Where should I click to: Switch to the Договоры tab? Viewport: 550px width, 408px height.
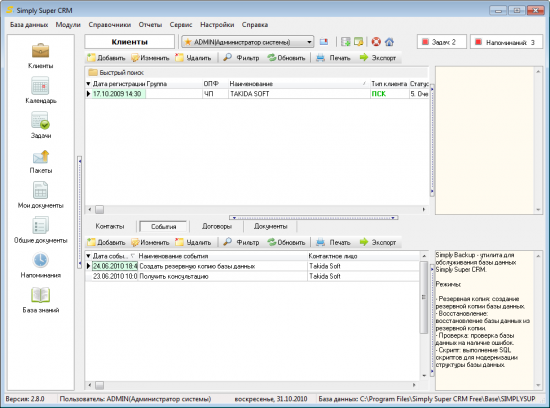[x=217, y=226]
